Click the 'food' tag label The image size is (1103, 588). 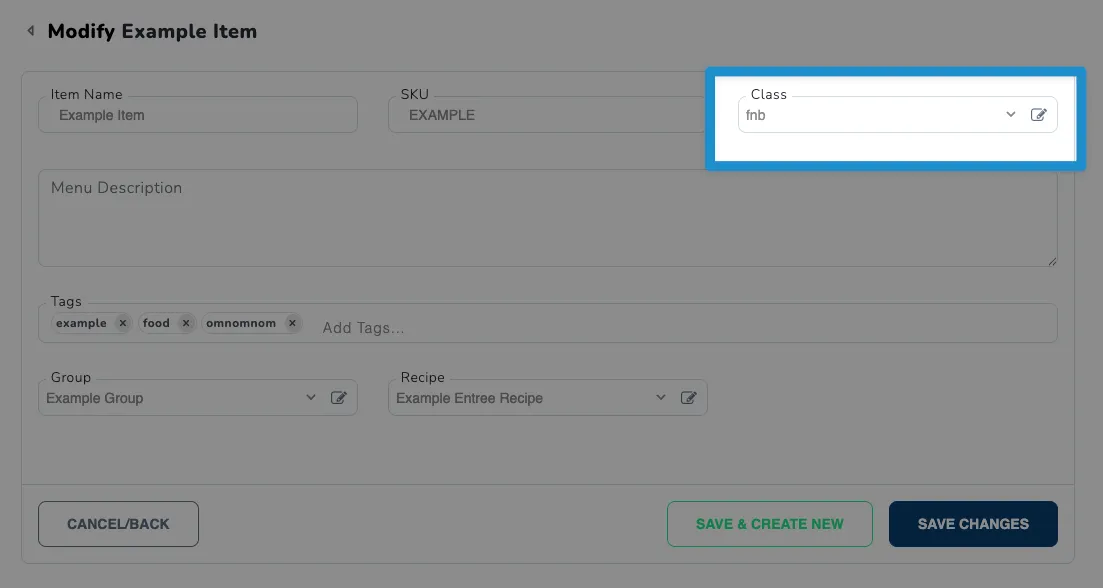coord(156,323)
